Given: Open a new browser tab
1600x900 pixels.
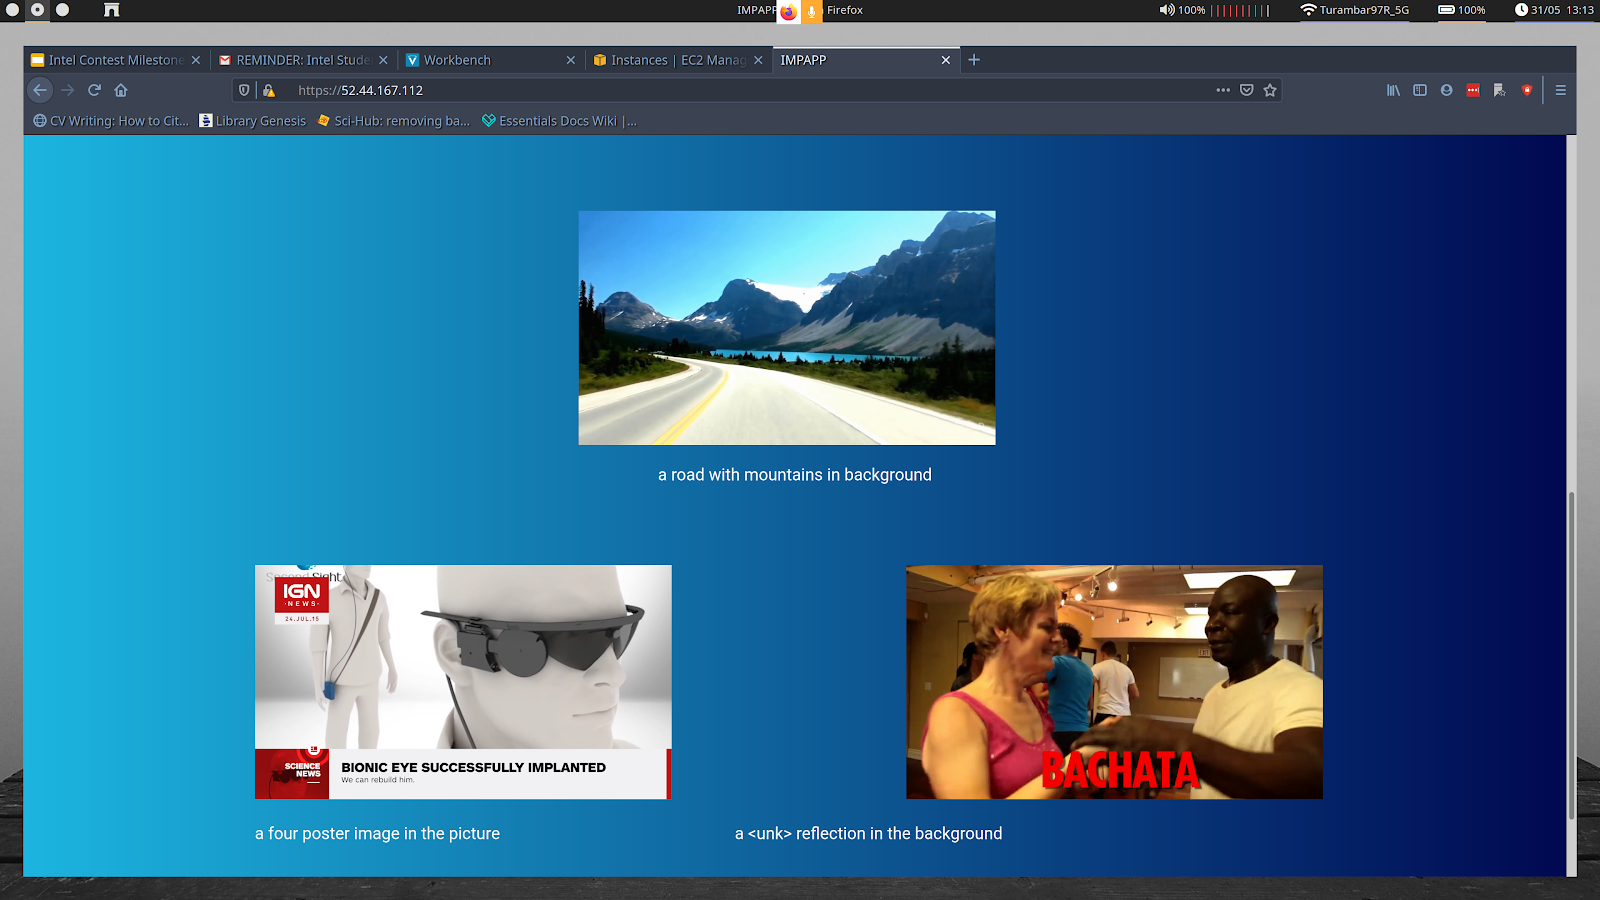Looking at the screenshot, I should click(974, 60).
